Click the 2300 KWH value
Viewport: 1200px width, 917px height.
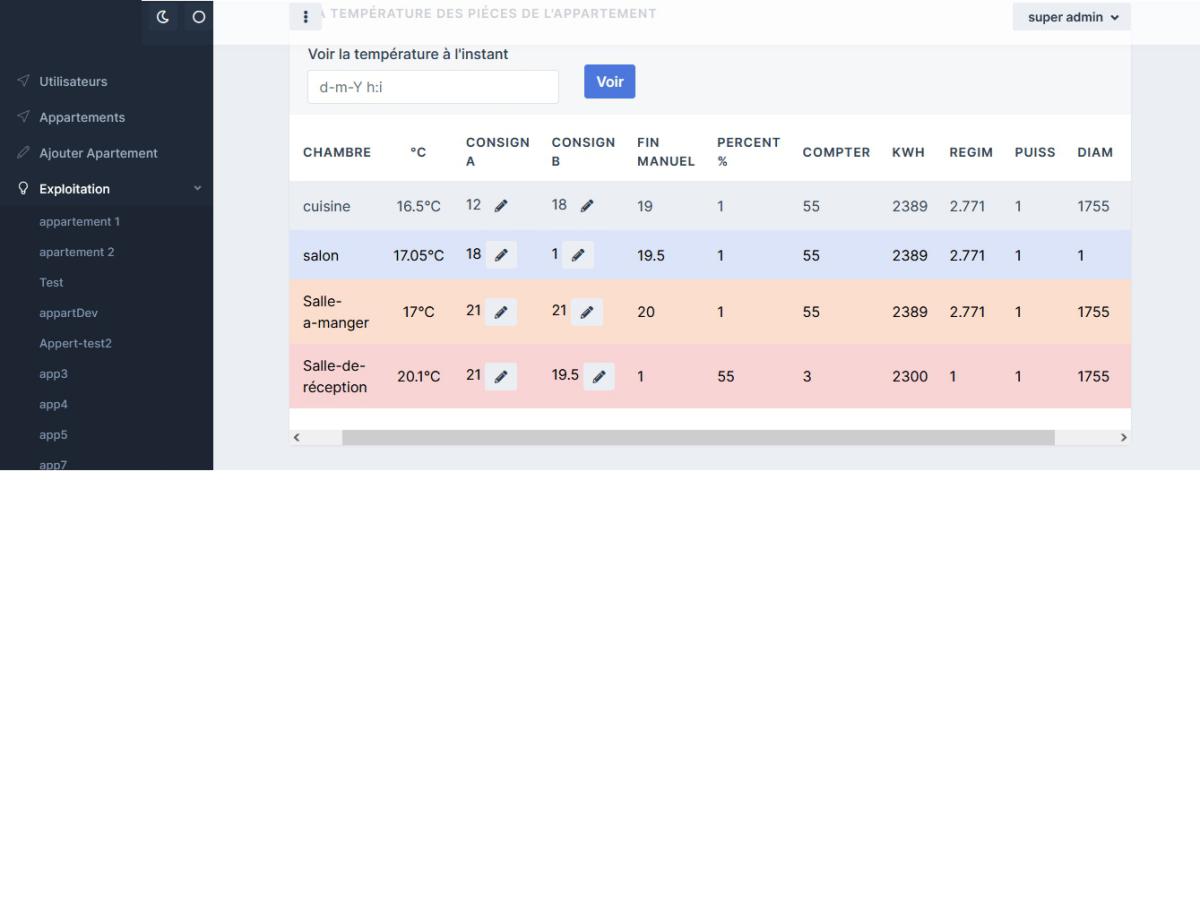(910, 377)
